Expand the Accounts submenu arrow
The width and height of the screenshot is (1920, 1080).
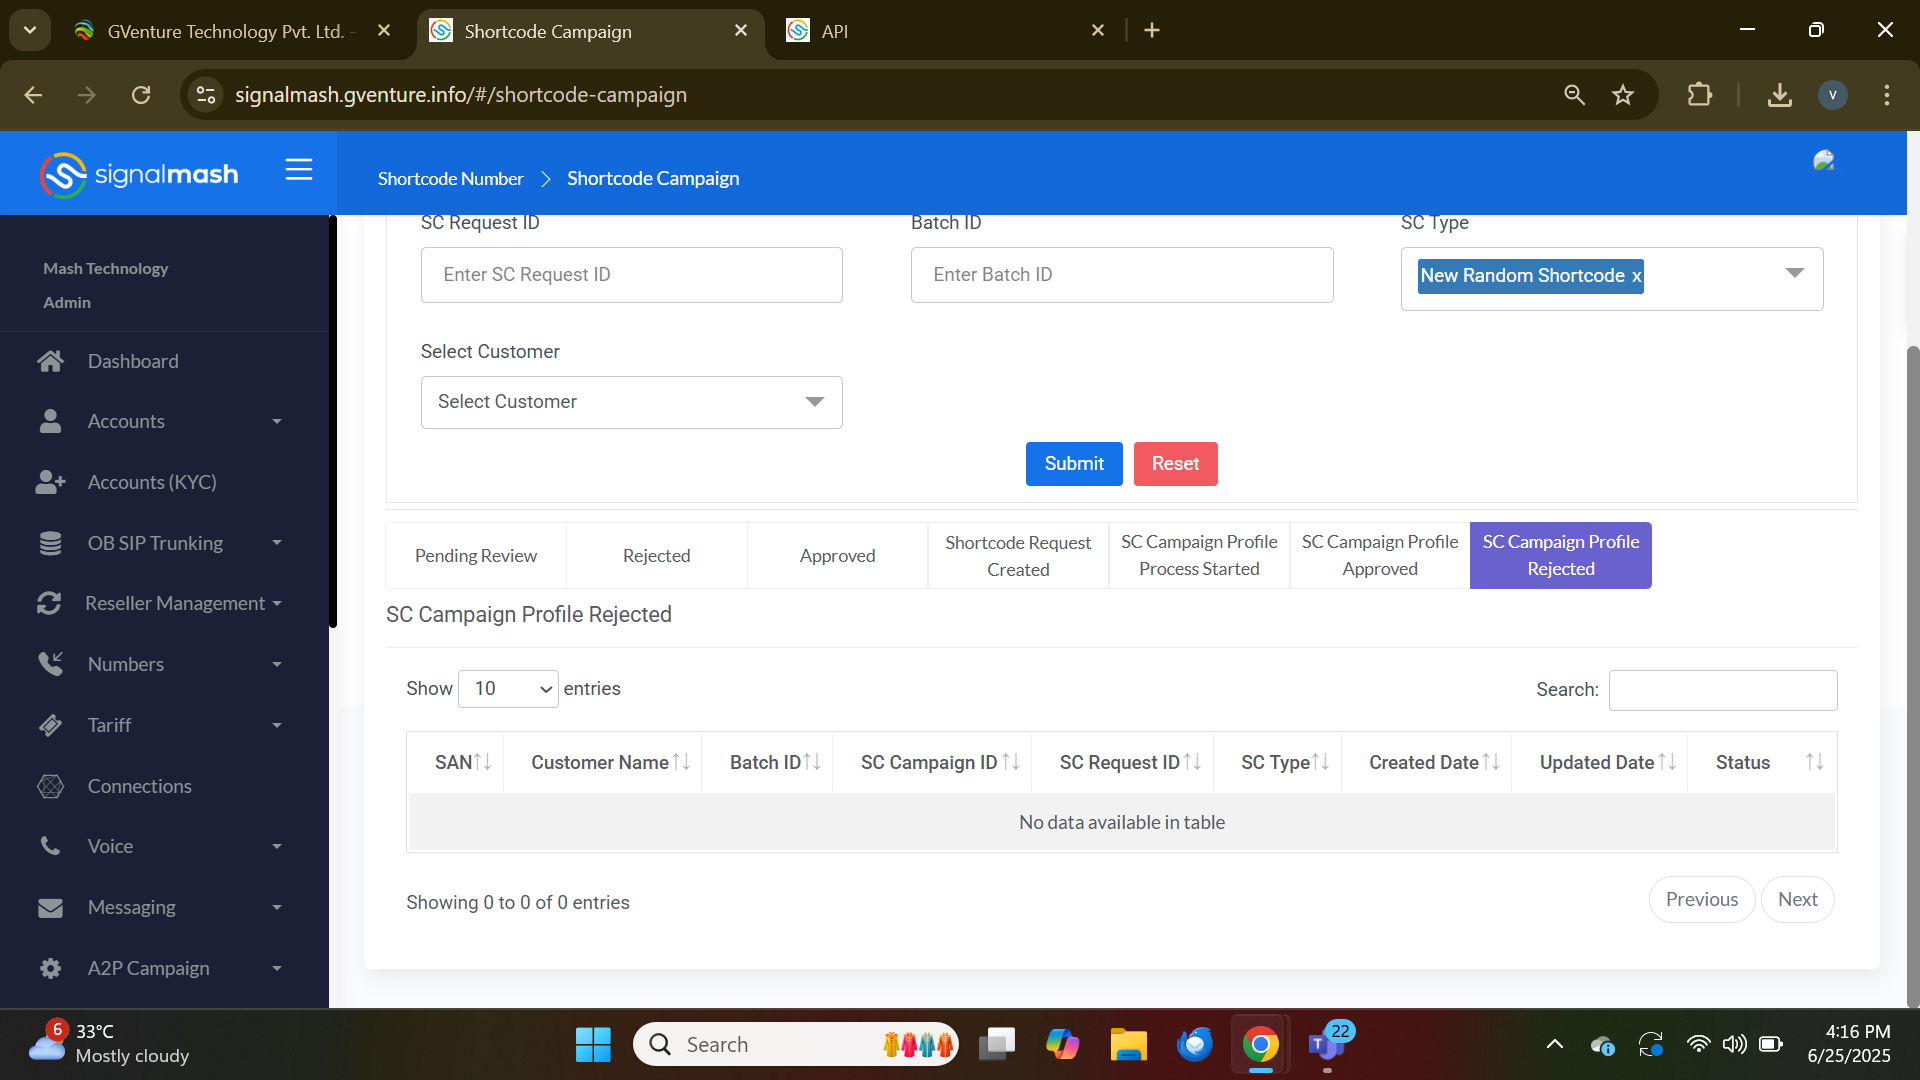277,422
